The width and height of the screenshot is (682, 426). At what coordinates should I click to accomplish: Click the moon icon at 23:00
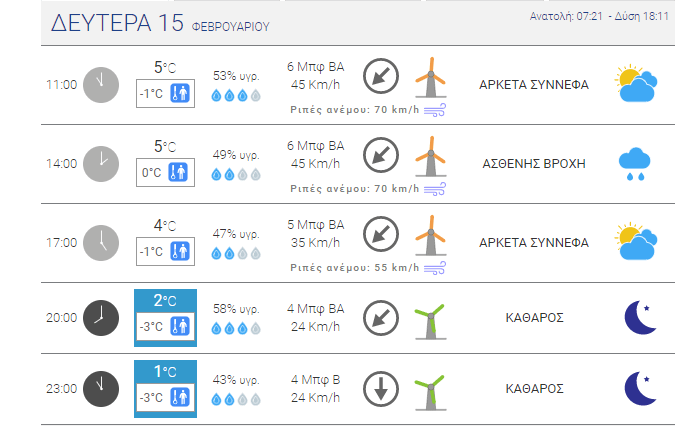[640, 388]
